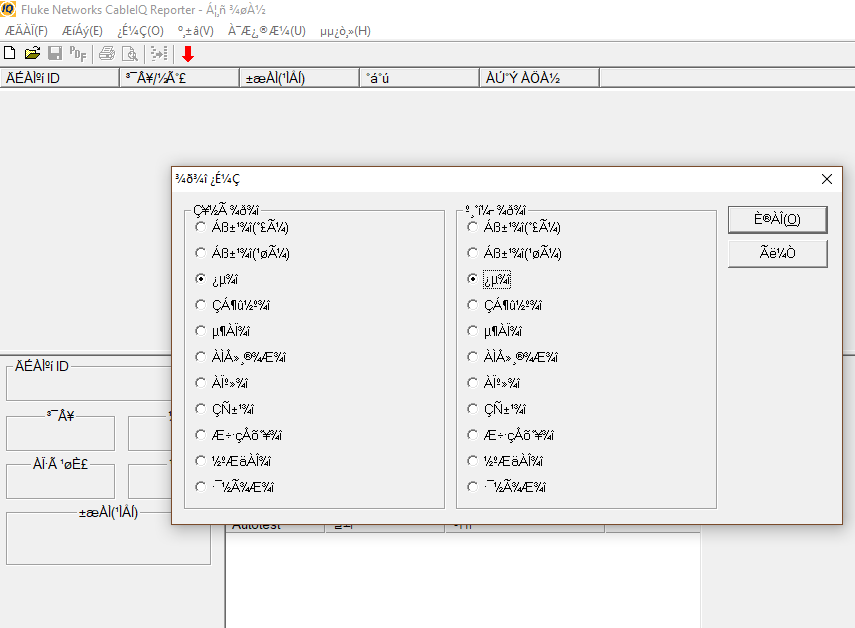Select the focused '¿µ¾î' radio in right group
Screen dimensions: 855x628
pos(489,279)
